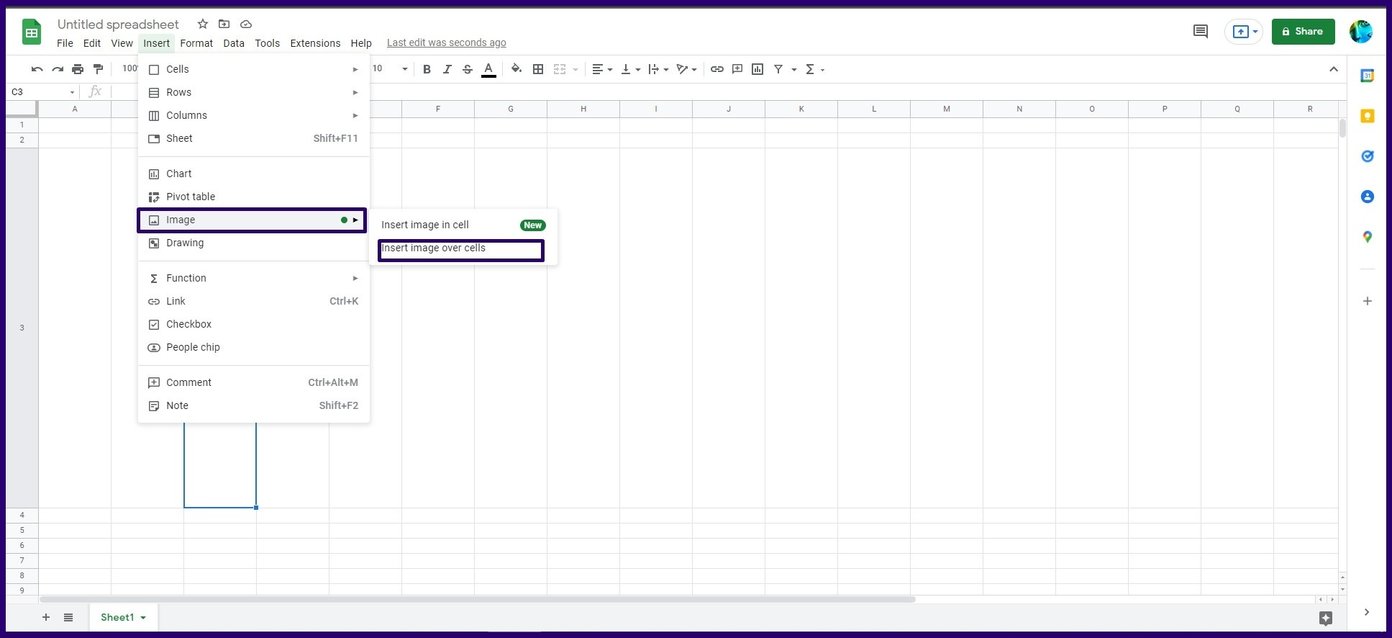Open the fill color bucket
The height and width of the screenshot is (638, 1392).
tap(517, 69)
